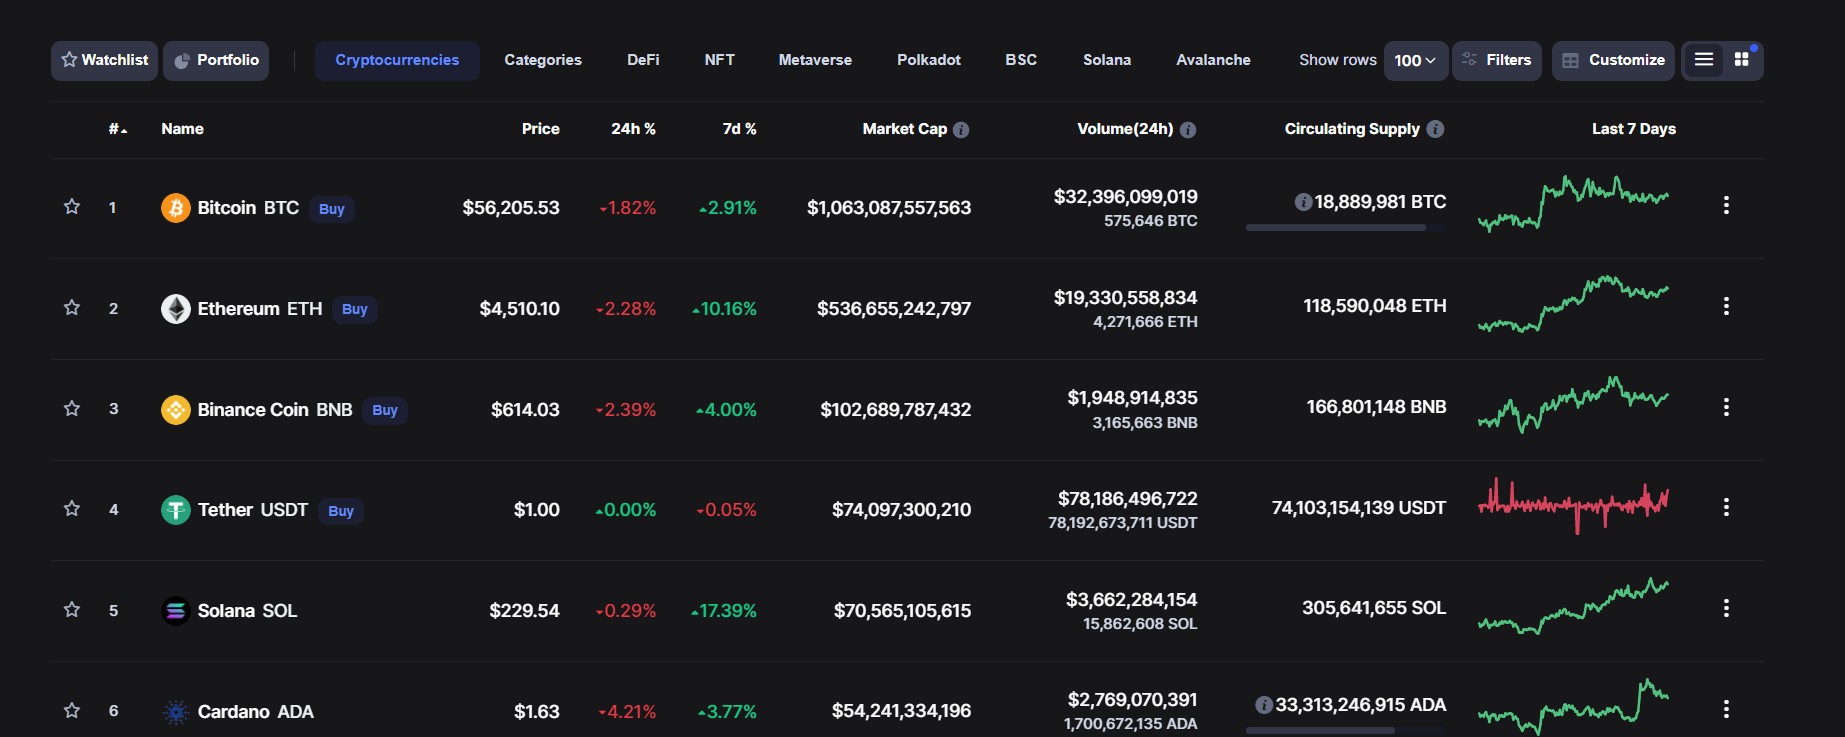This screenshot has width=1845, height=737.
Task: Open the three-dot menu for Cardano
Action: 1726,709
